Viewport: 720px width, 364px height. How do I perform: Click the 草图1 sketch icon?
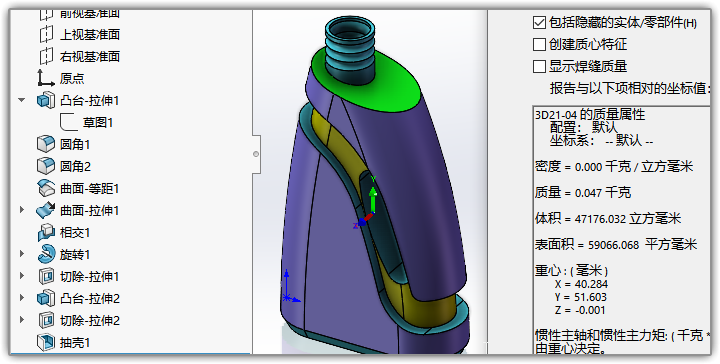pyautogui.click(x=68, y=123)
